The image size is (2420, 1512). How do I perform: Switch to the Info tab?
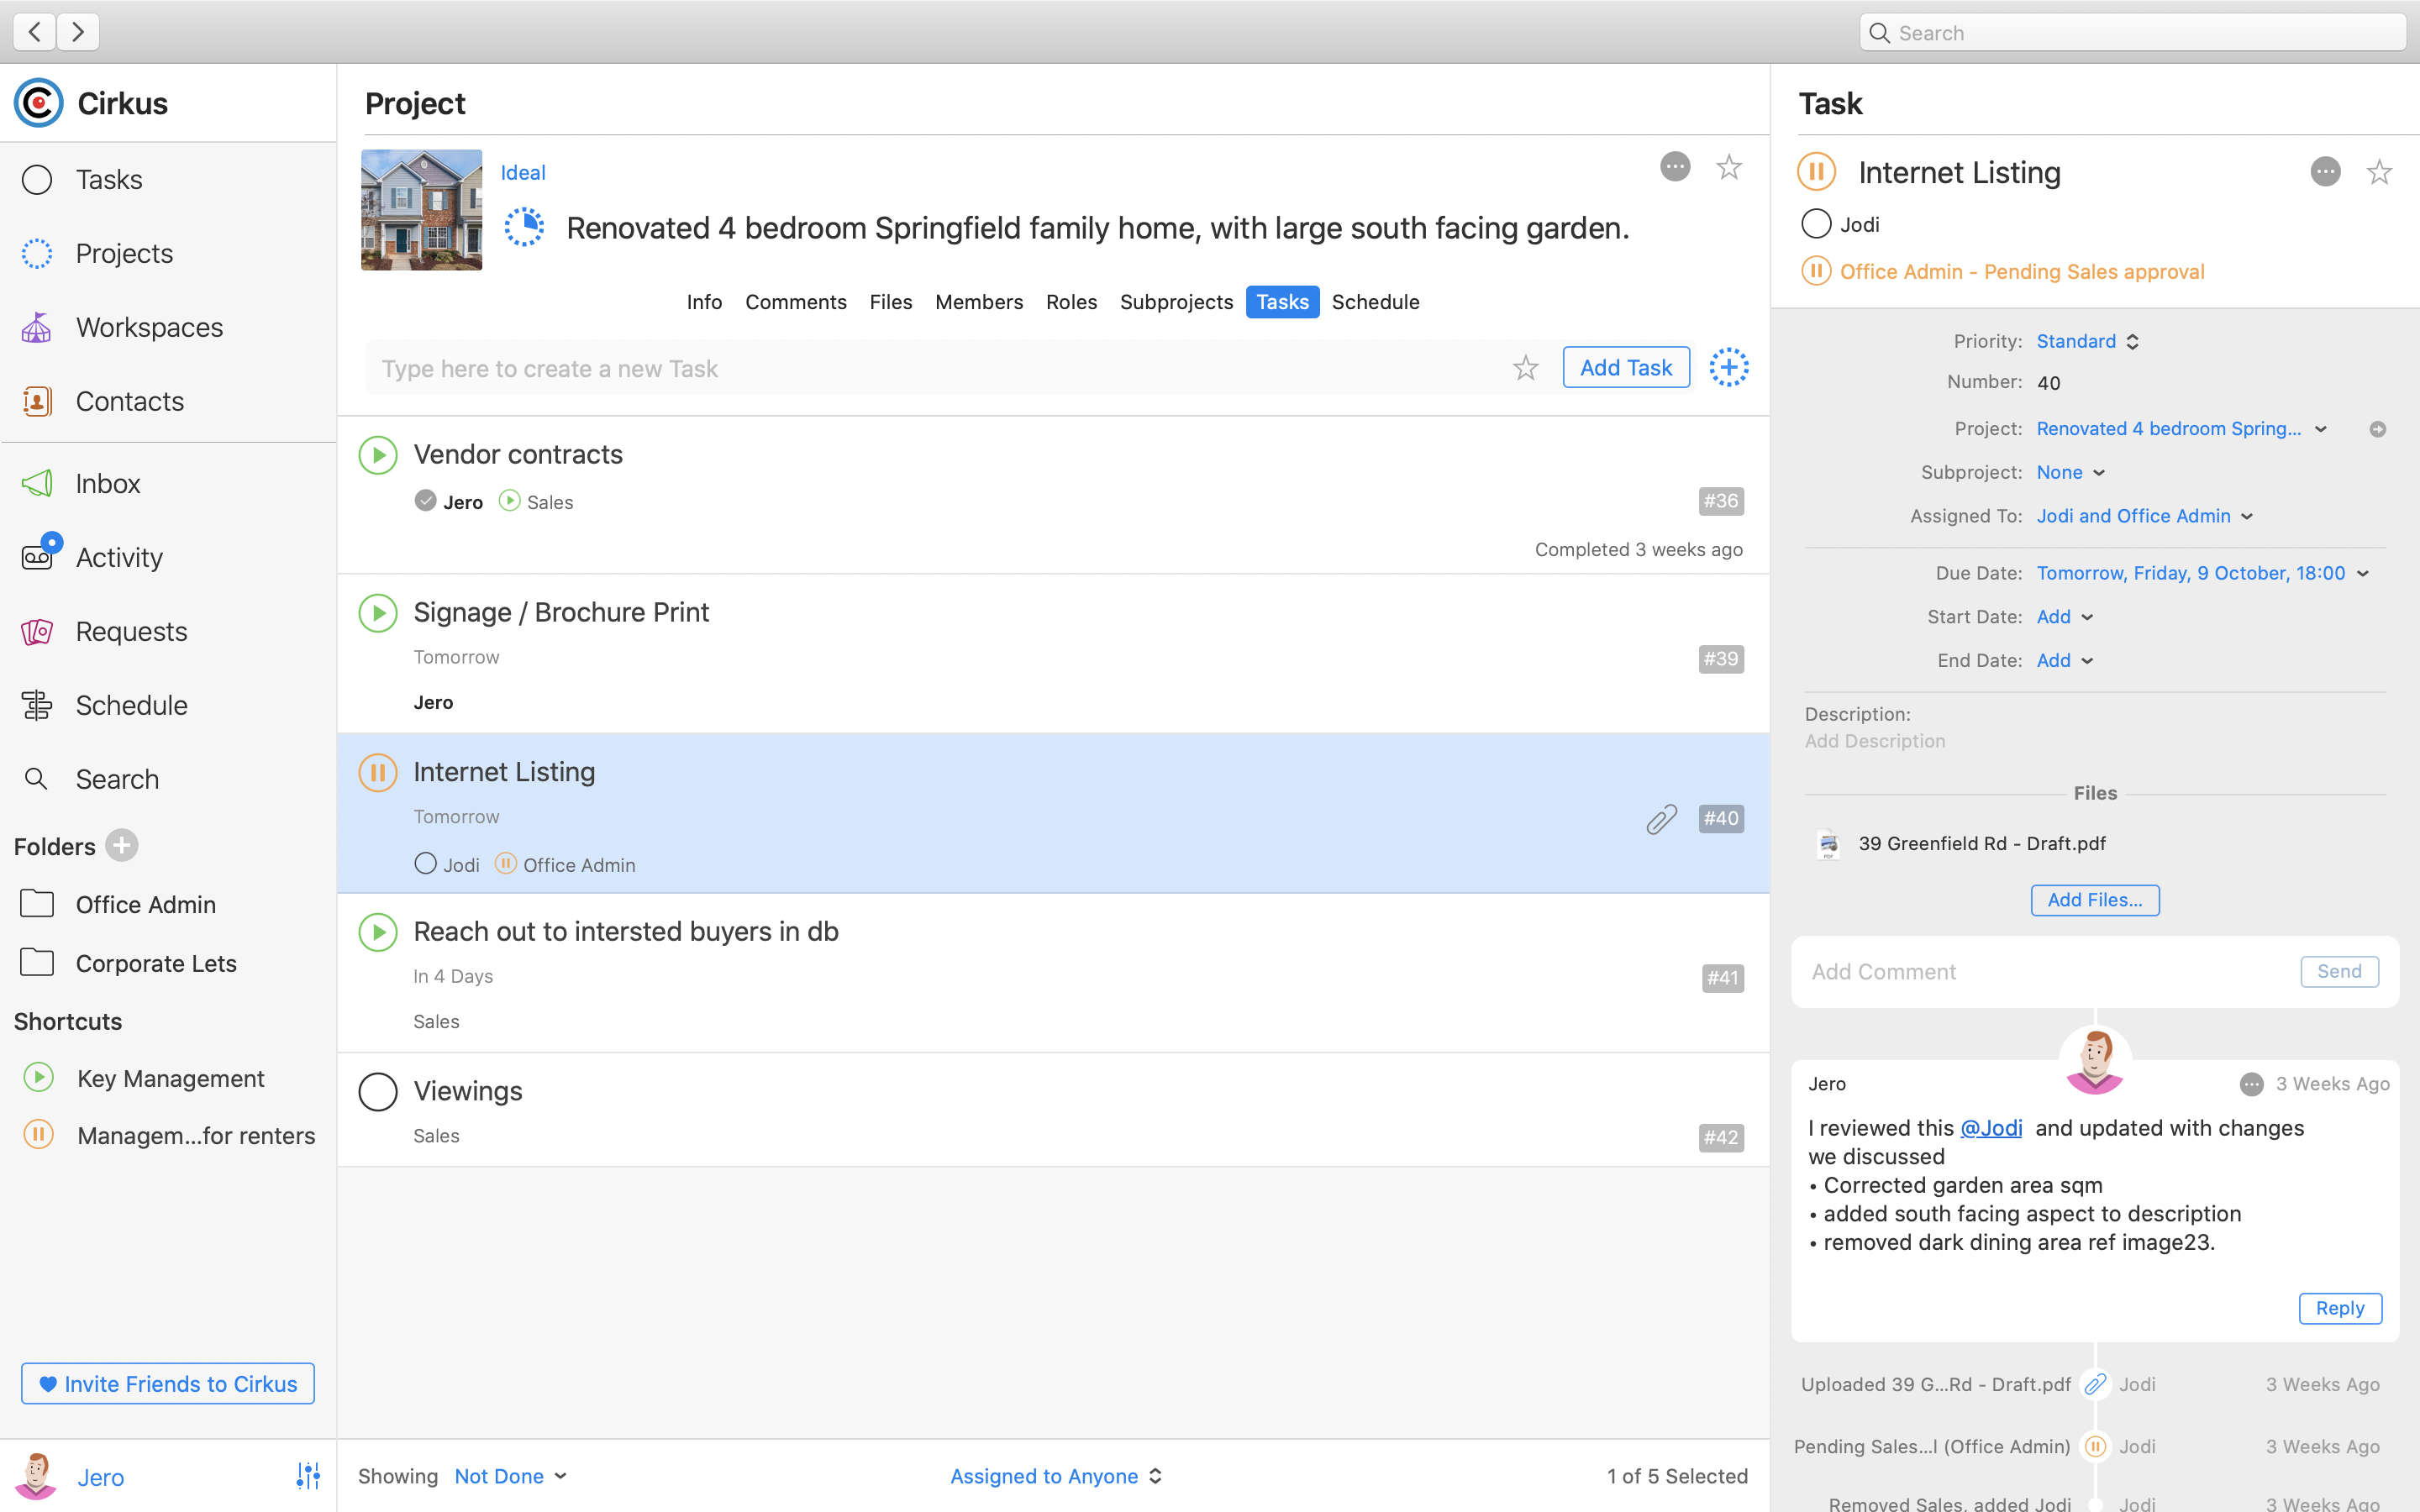coord(704,302)
